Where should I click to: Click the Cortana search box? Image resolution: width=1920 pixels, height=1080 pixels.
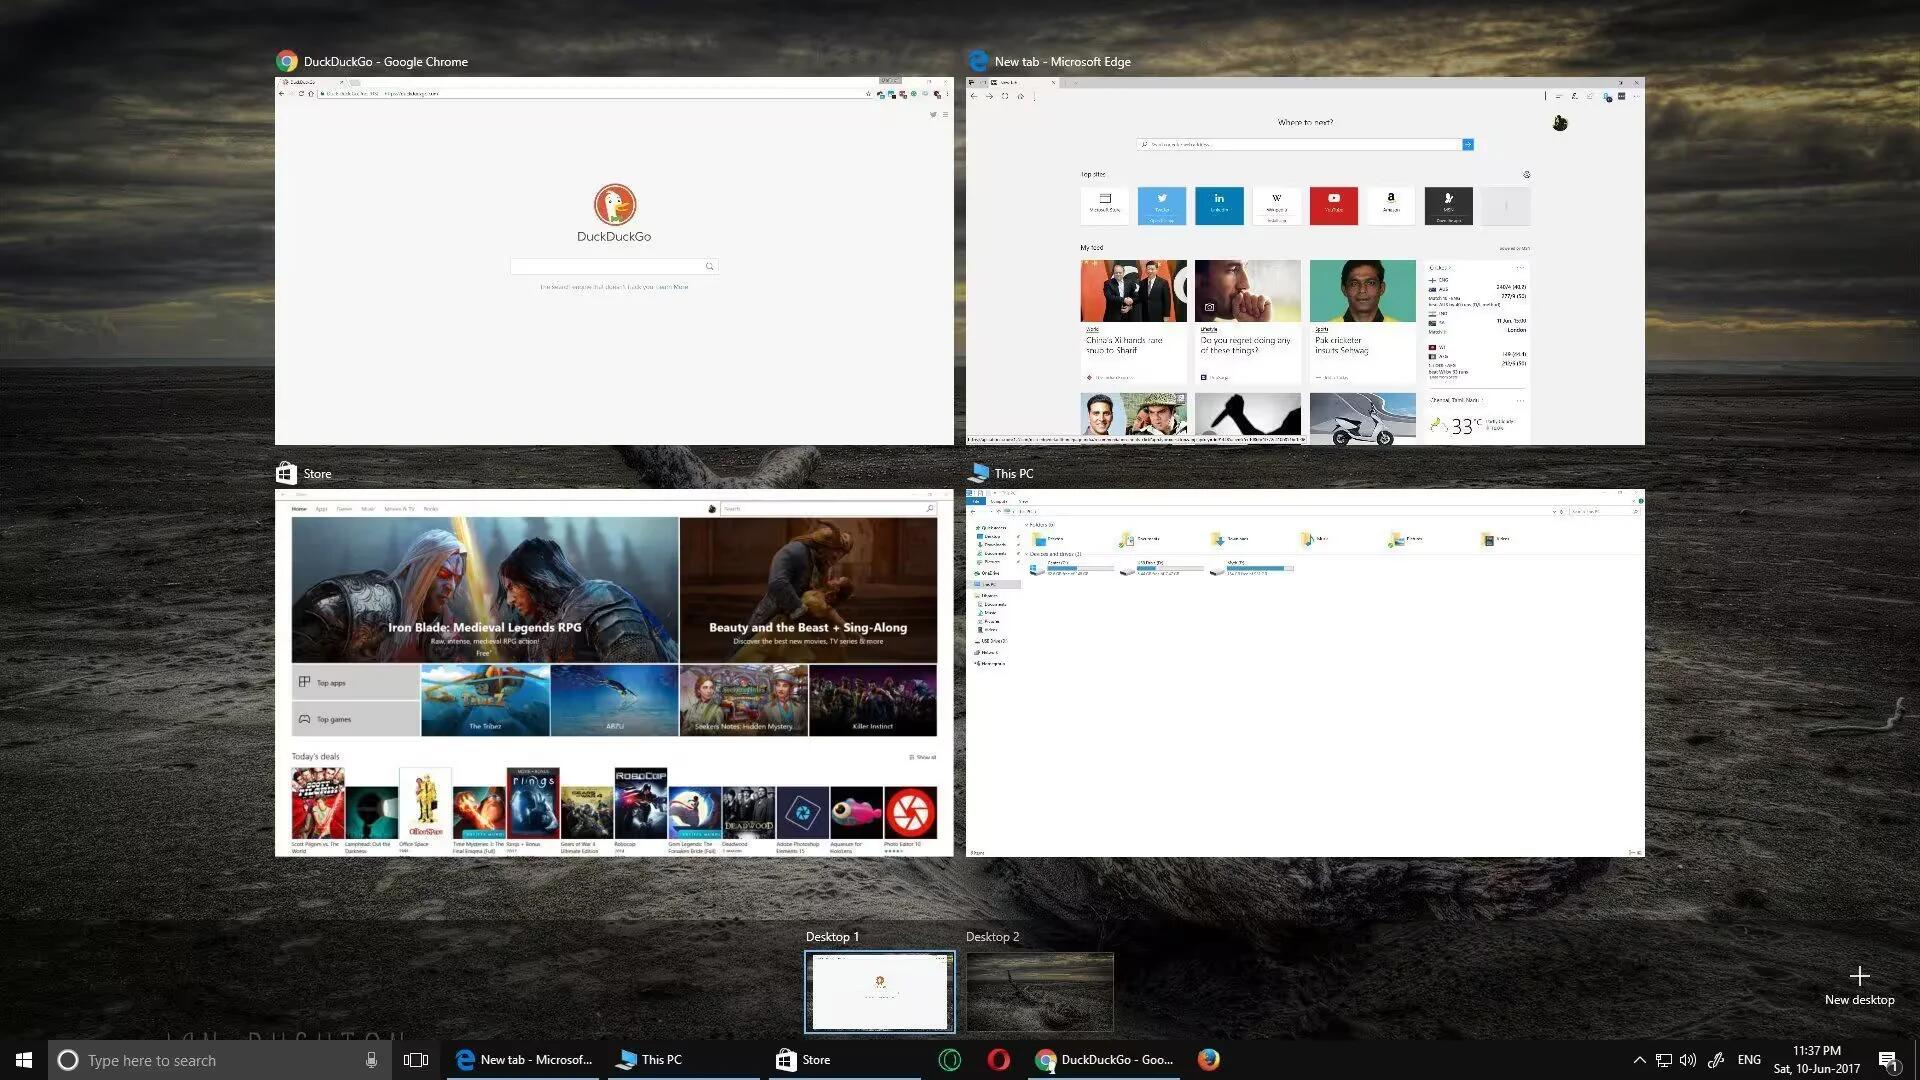[x=218, y=1060]
